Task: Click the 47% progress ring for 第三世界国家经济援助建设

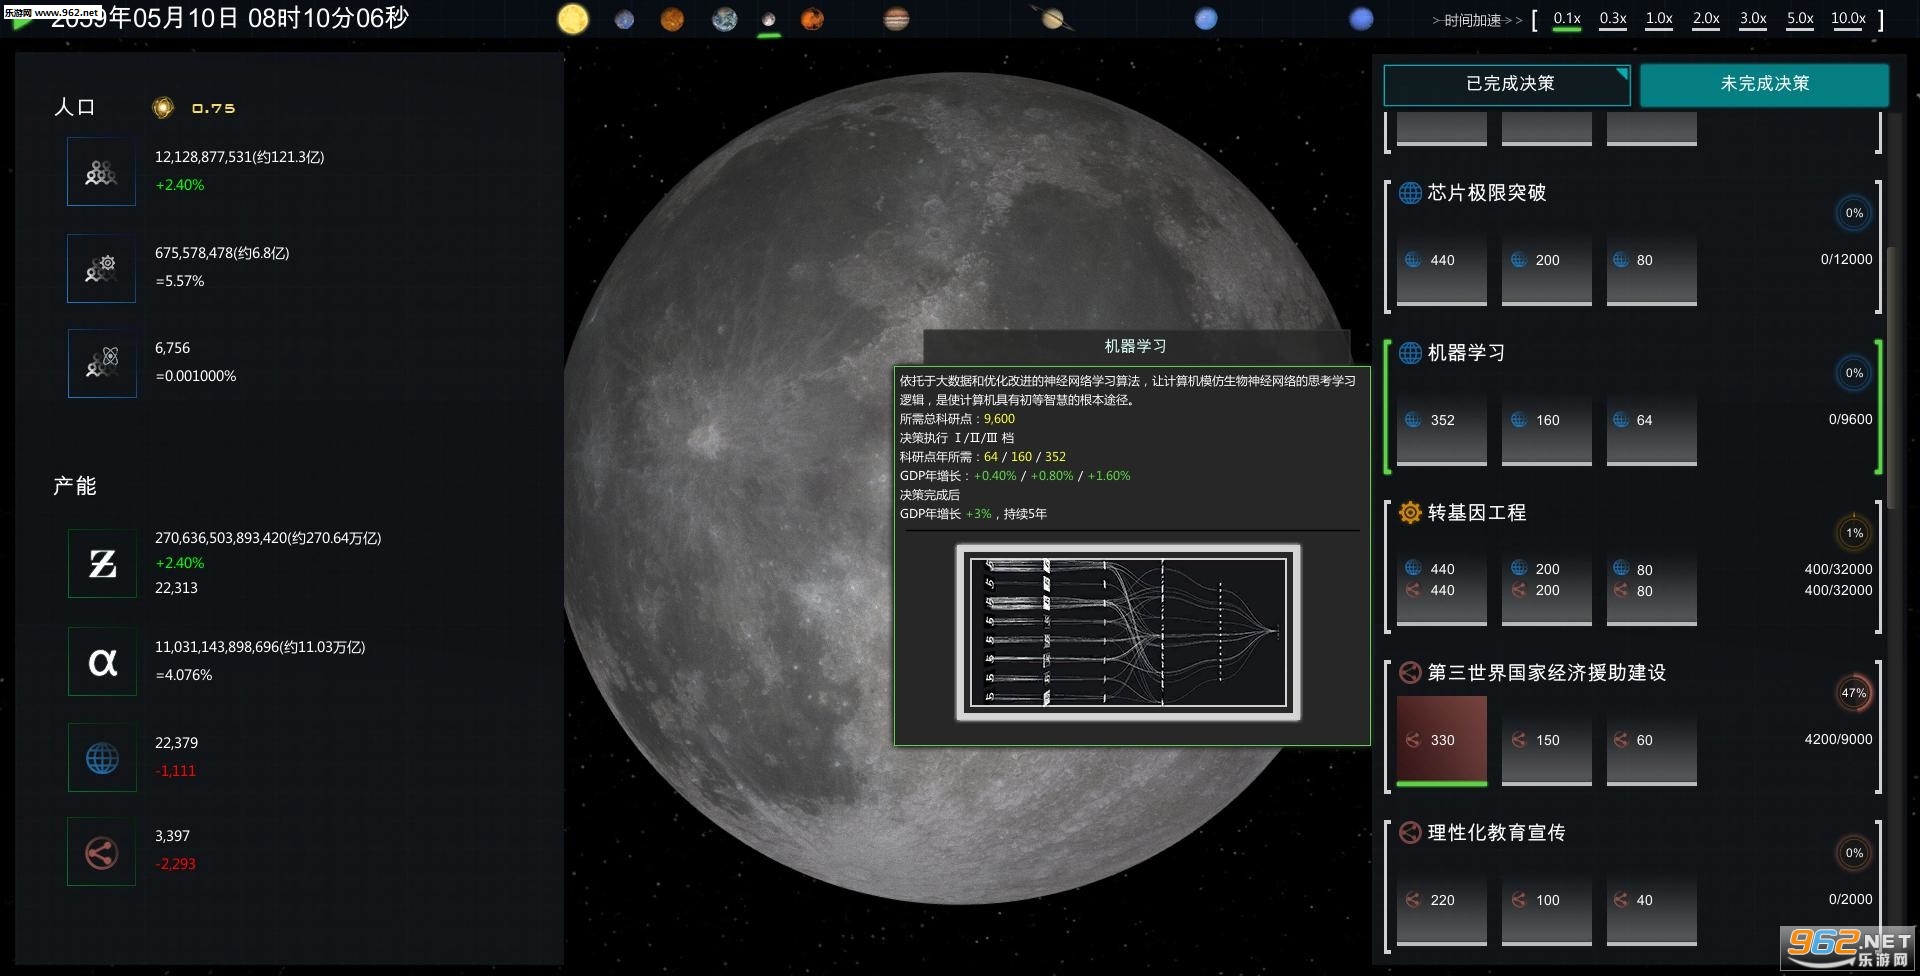Action: click(1854, 693)
